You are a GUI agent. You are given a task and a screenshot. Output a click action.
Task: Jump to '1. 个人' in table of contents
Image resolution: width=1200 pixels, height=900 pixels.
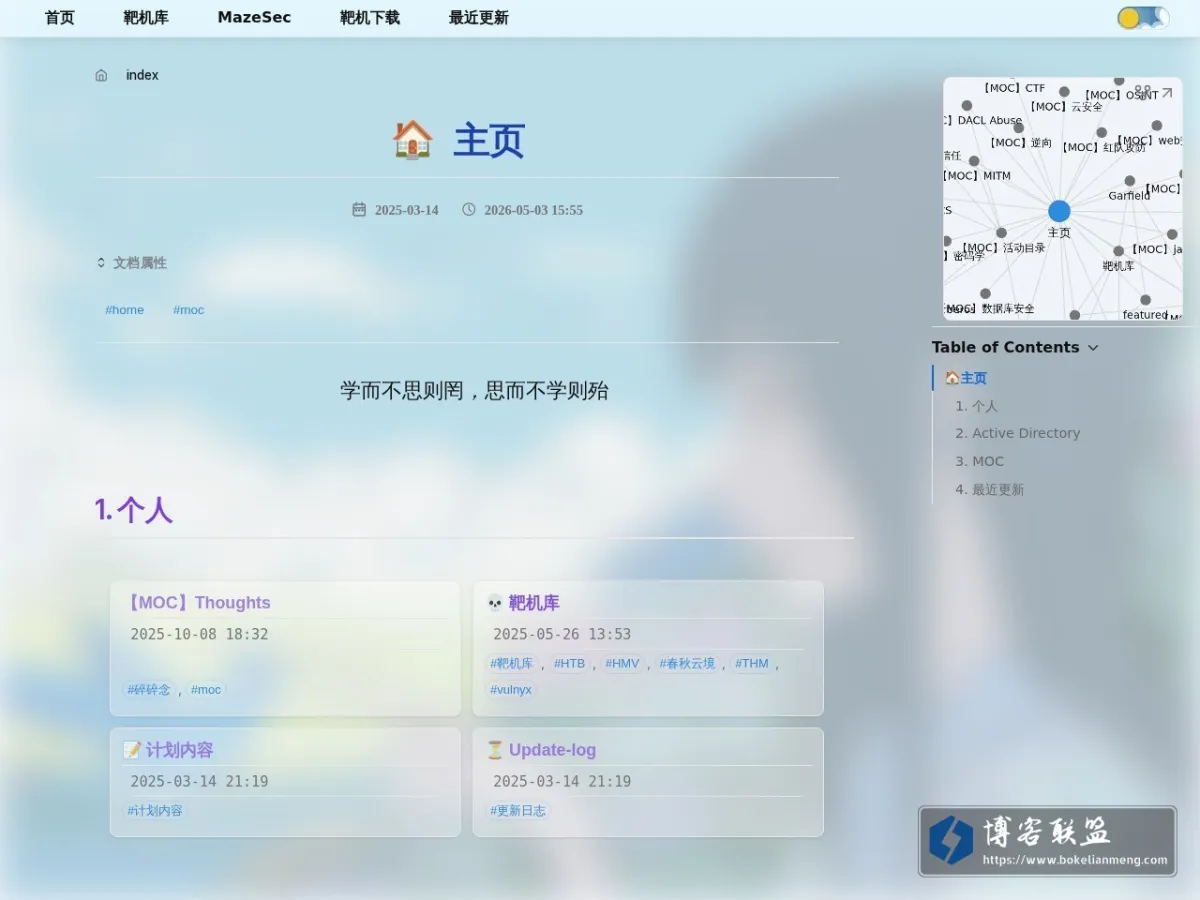tap(976, 406)
